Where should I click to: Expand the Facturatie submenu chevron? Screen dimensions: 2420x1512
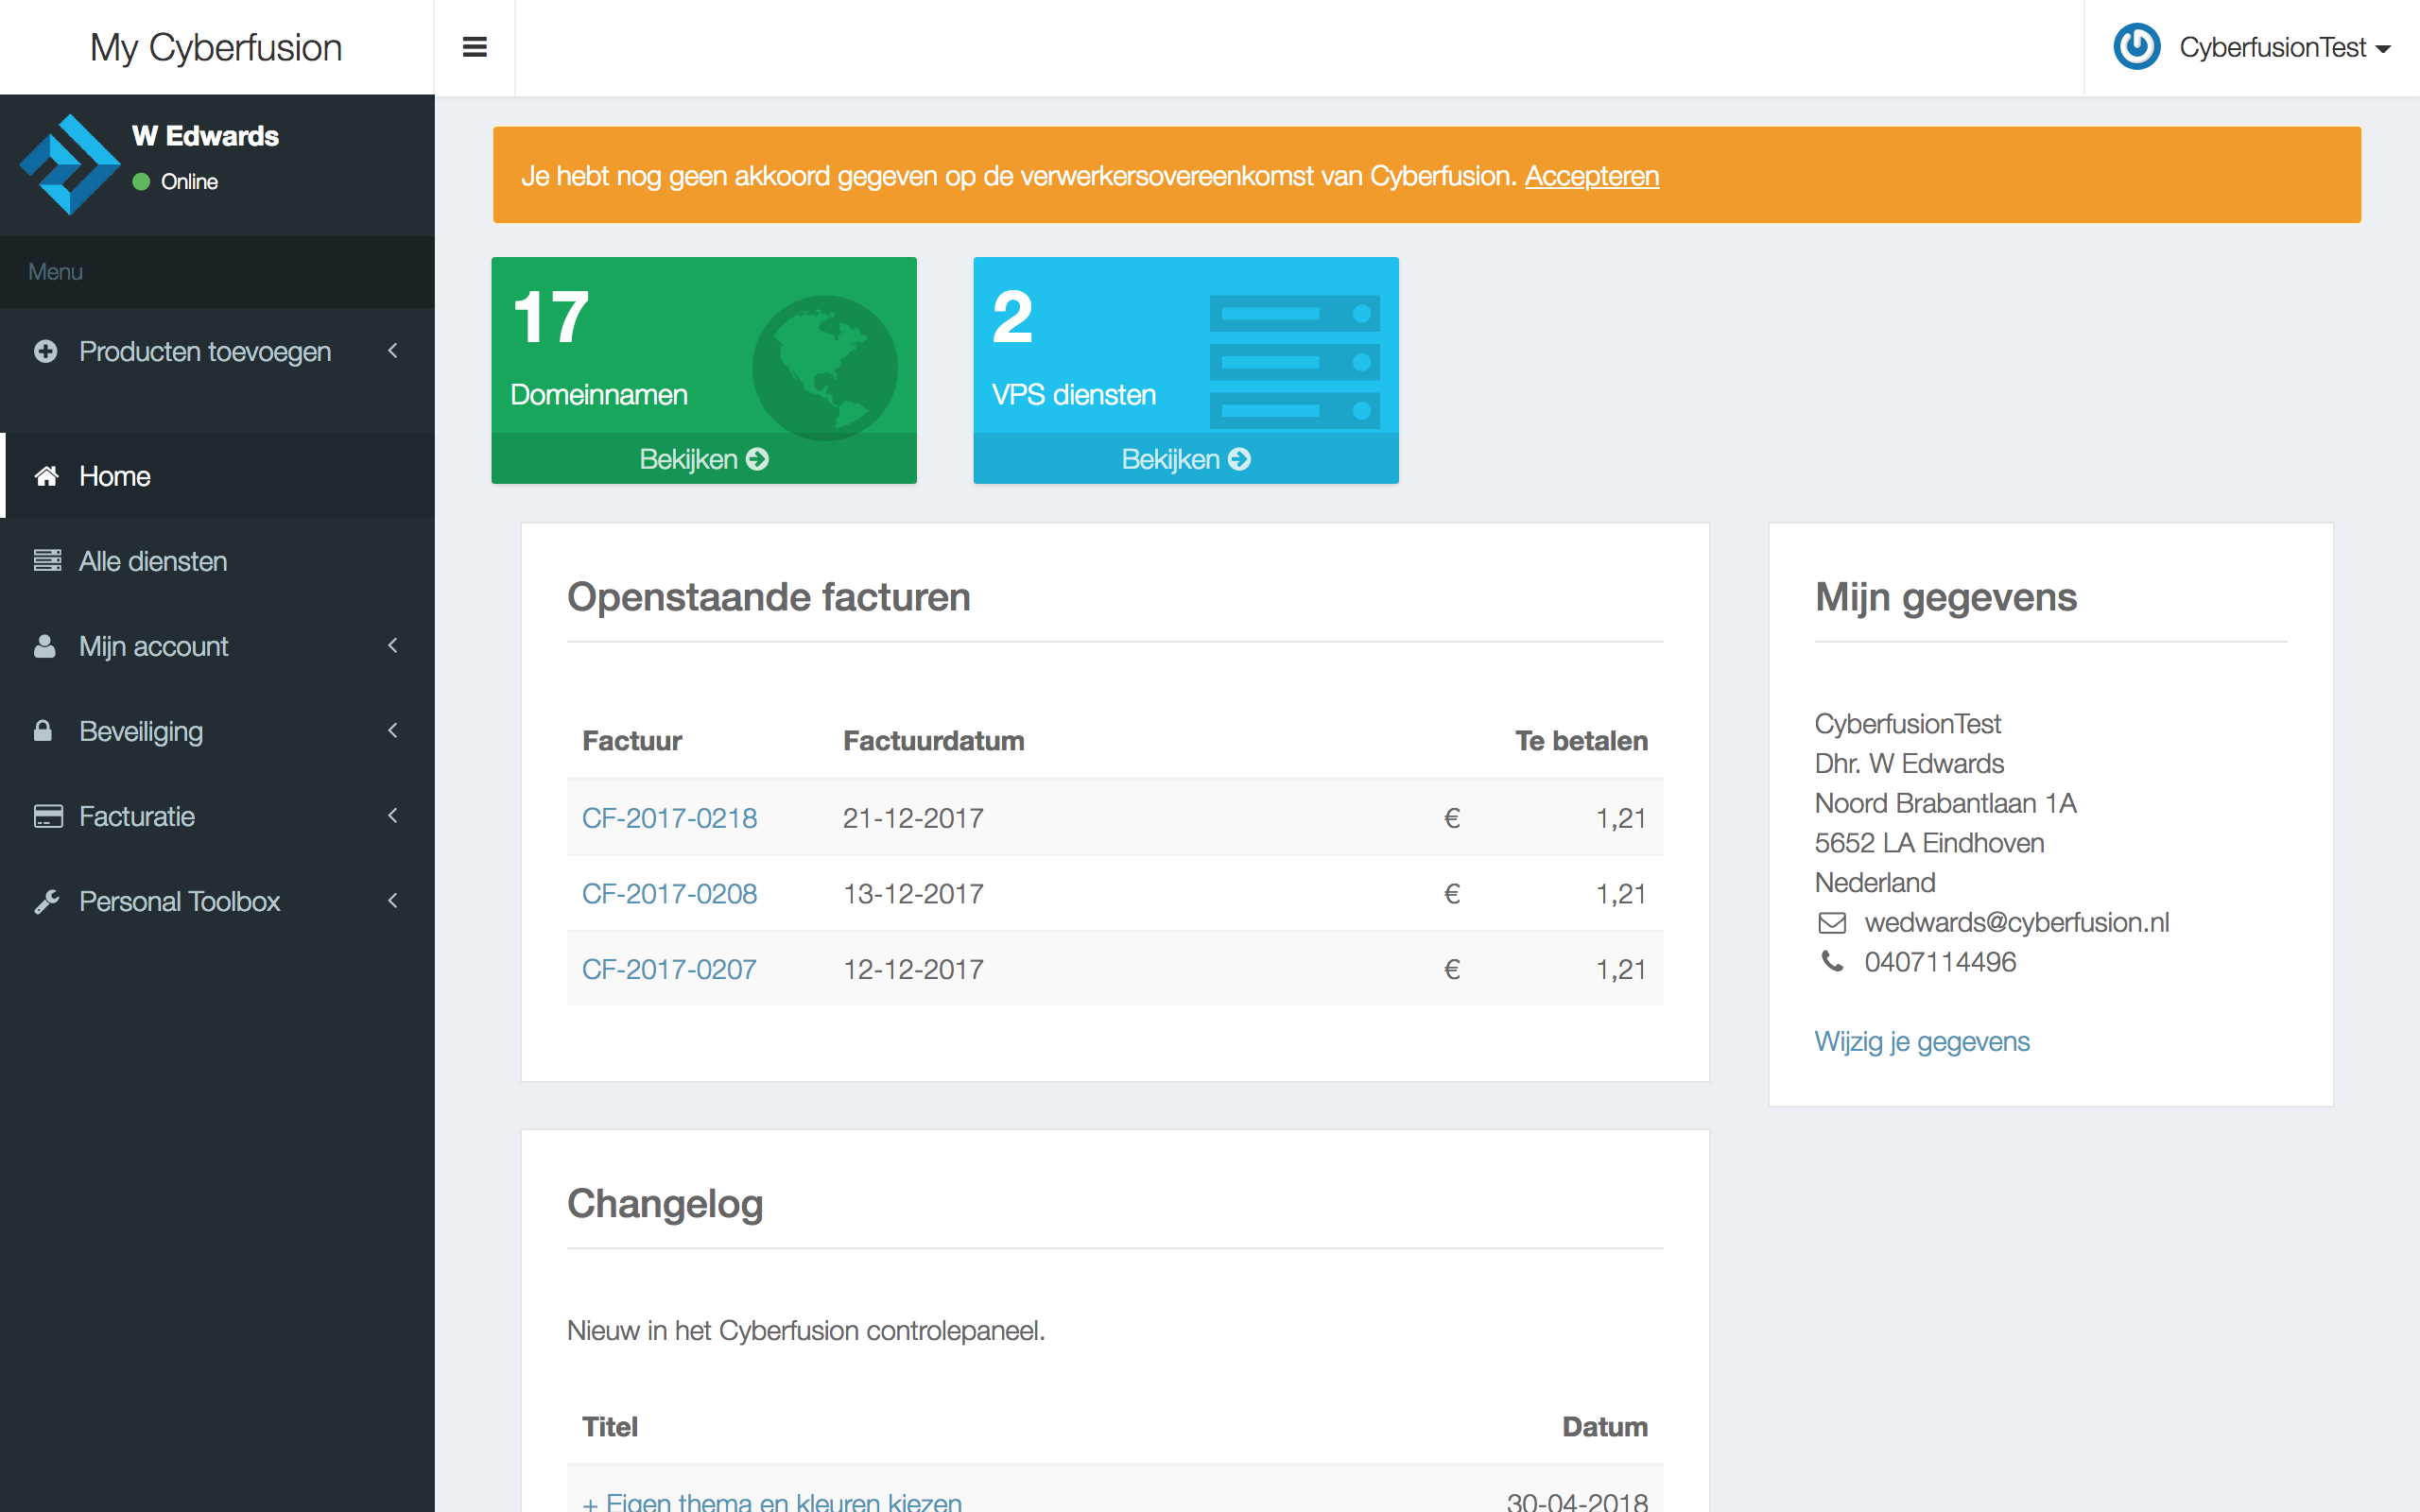393,816
